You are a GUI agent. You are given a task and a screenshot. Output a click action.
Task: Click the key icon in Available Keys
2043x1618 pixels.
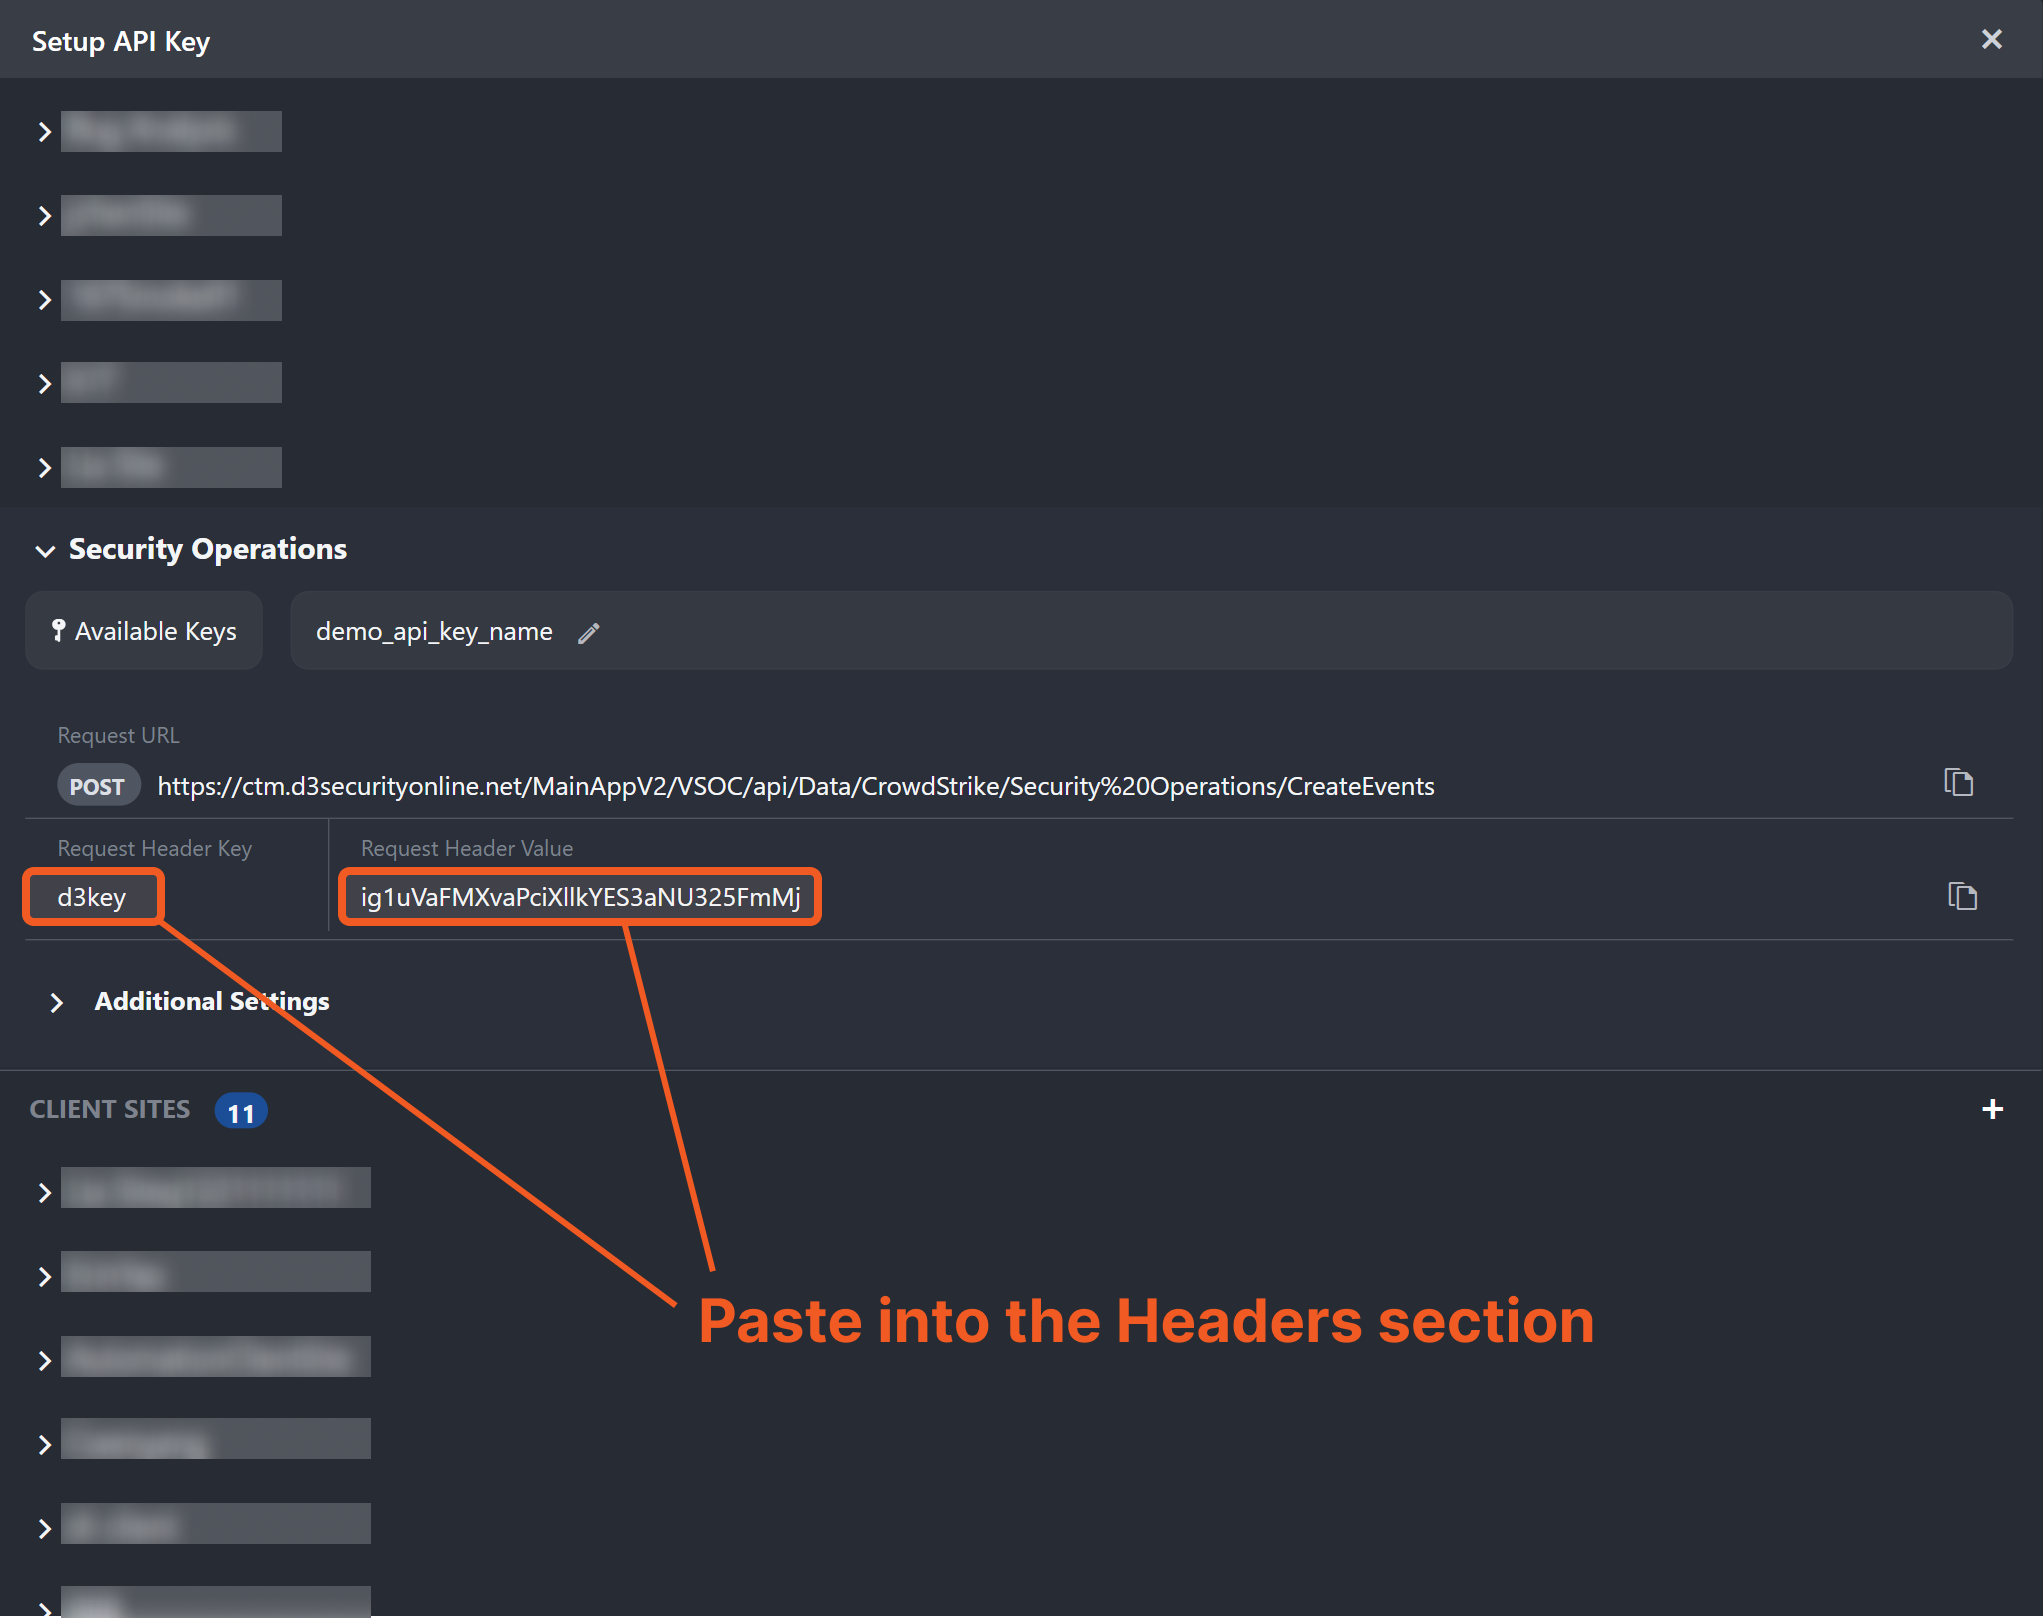(58, 630)
